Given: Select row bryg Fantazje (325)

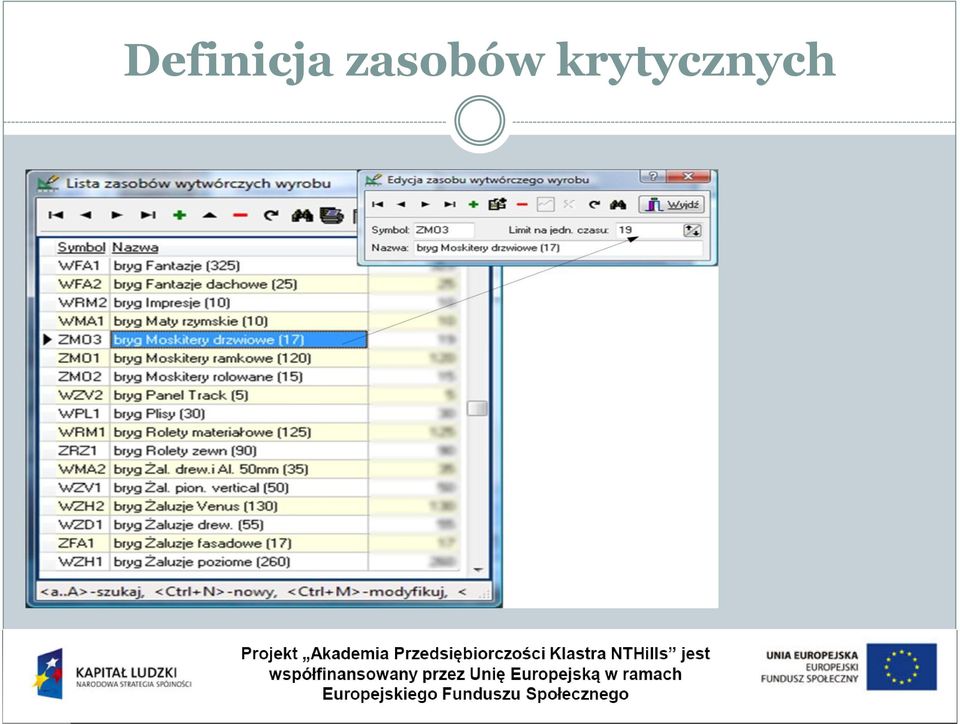Looking at the screenshot, I should pos(249,266).
